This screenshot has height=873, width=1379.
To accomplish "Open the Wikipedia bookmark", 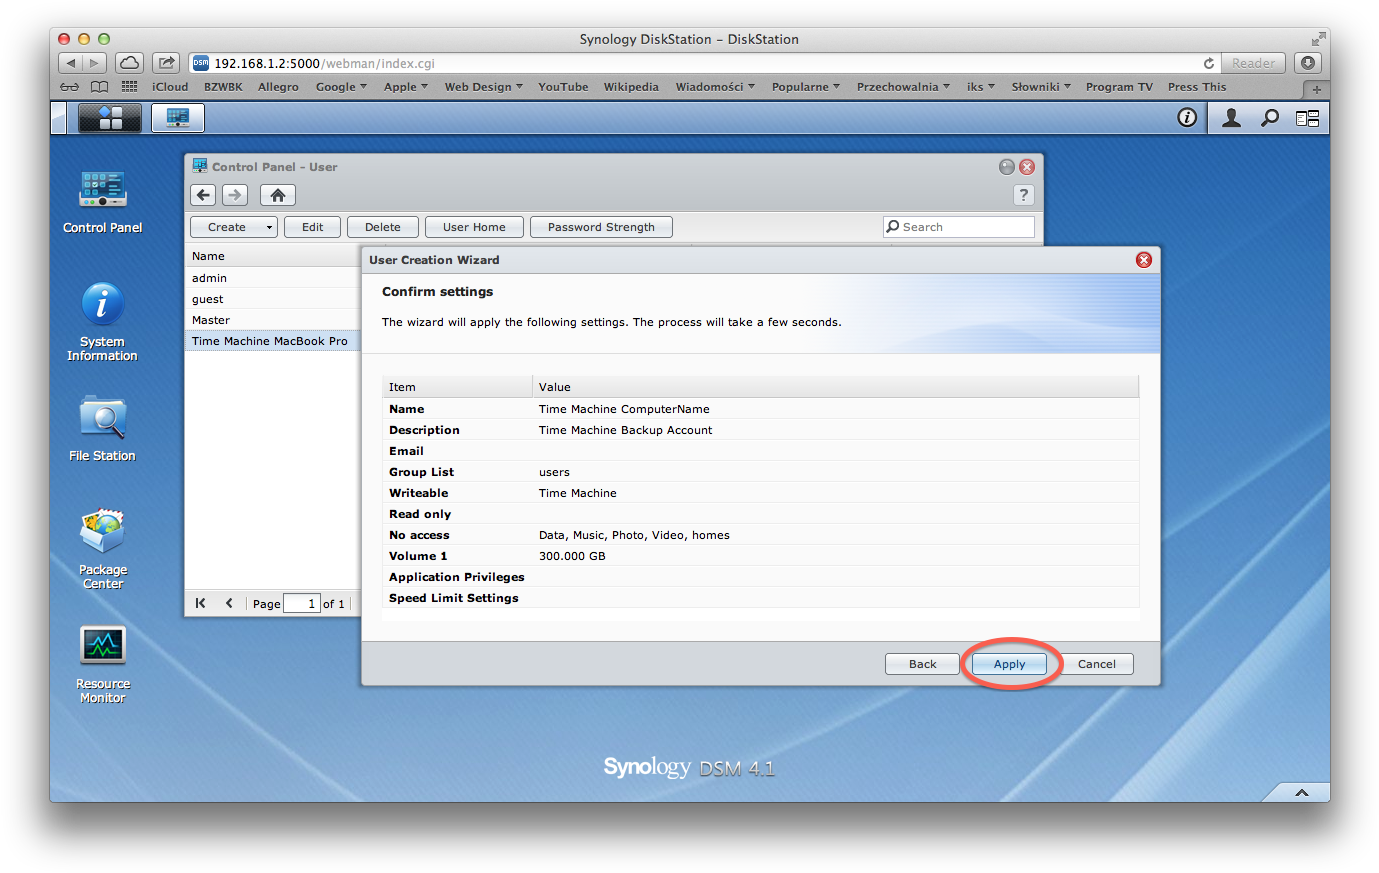I will (x=631, y=87).
